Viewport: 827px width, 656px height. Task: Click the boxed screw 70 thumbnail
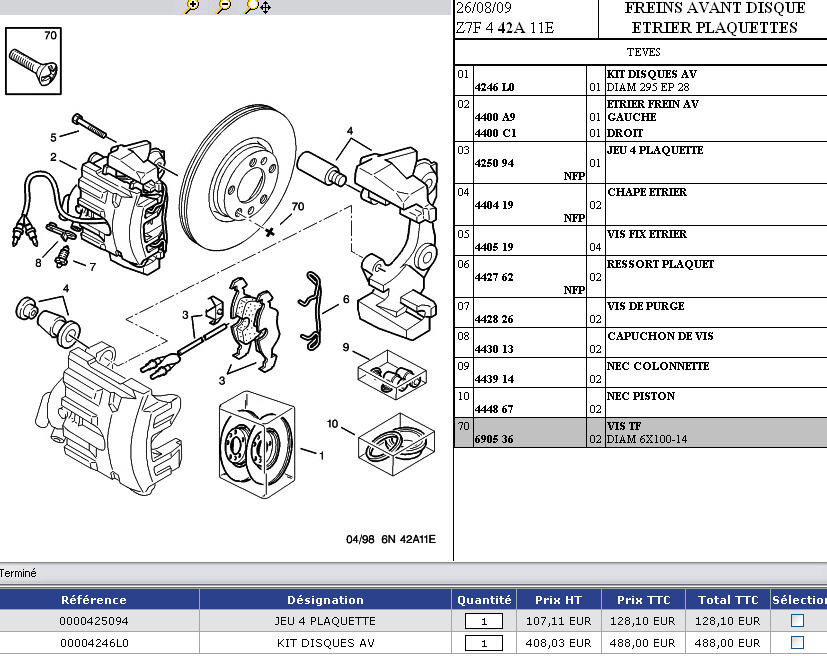click(34, 59)
